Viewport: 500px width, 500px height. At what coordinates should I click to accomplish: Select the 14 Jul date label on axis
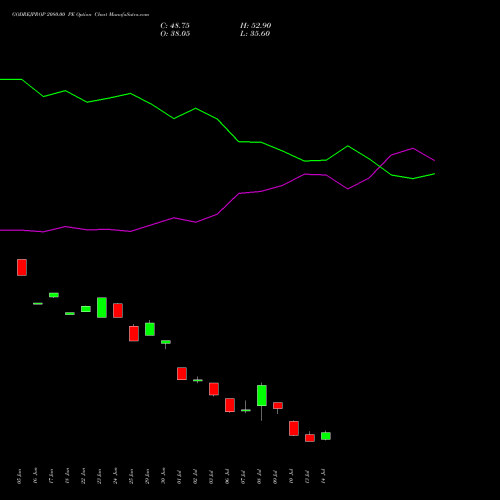323,476
